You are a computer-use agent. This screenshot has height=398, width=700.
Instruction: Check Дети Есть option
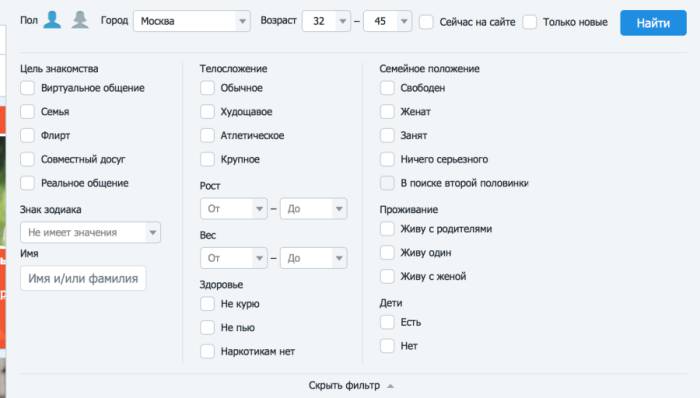[387, 322]
